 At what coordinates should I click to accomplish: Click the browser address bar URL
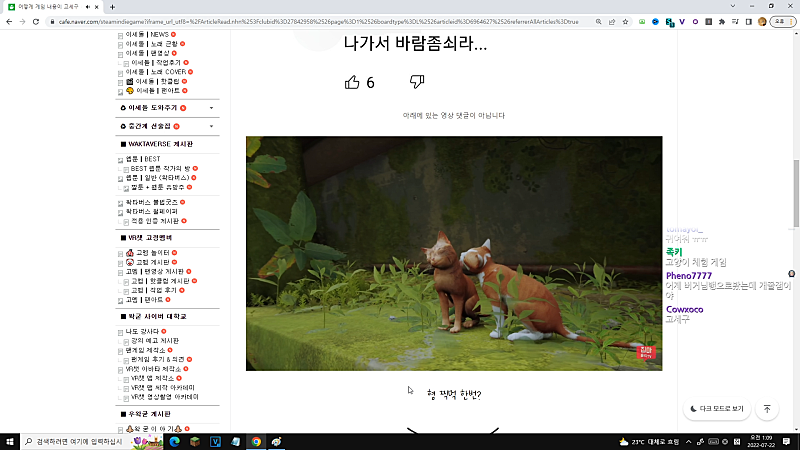[x=318, y=22]
